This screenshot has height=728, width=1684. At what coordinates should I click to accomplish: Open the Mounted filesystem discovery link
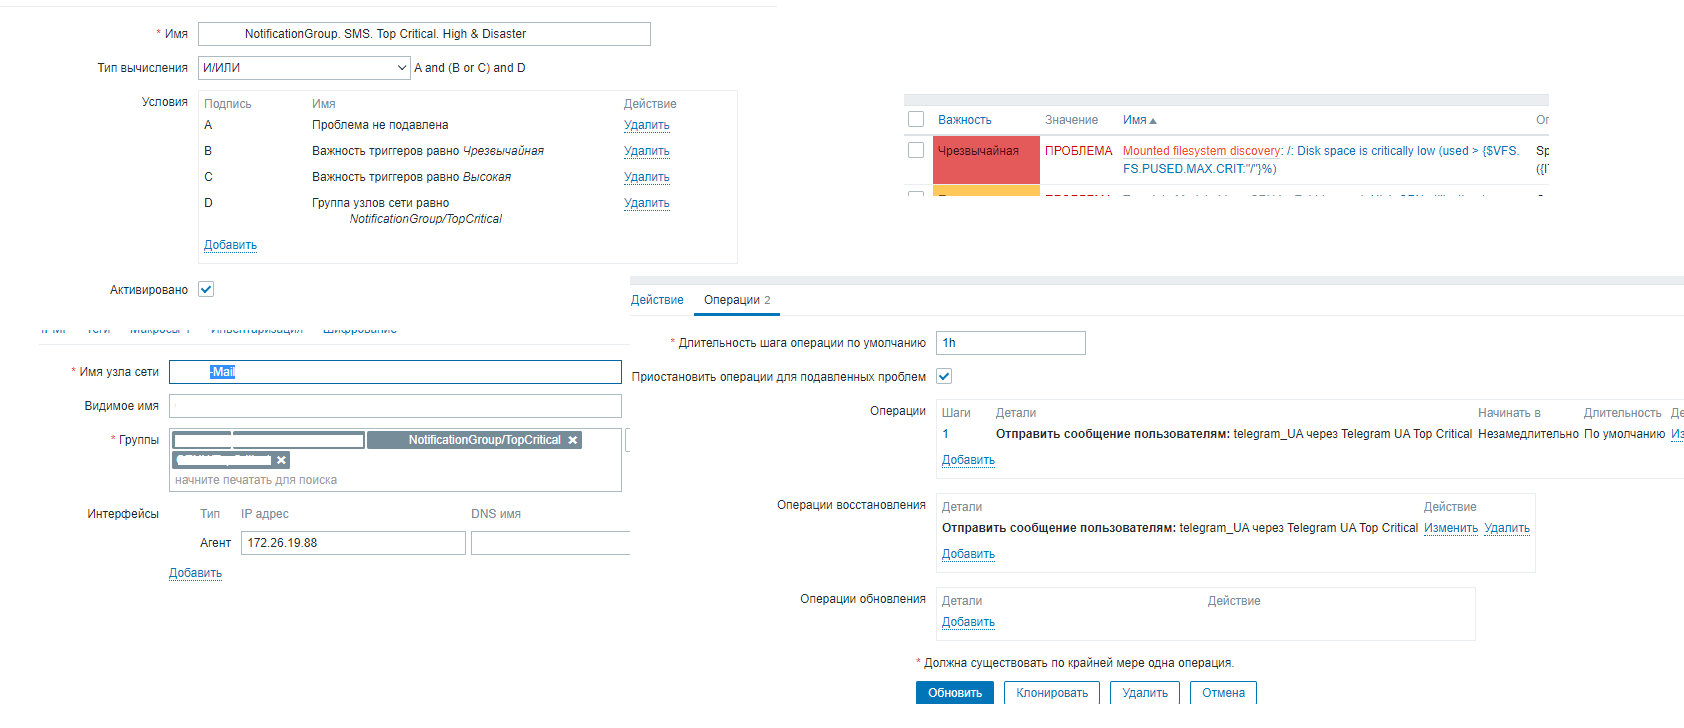[1202, 151]
